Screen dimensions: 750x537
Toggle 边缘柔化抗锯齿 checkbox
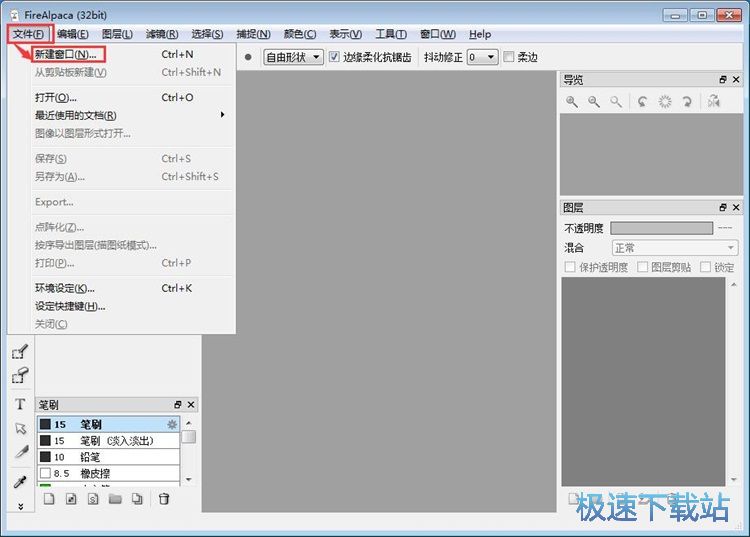(335, 57)
